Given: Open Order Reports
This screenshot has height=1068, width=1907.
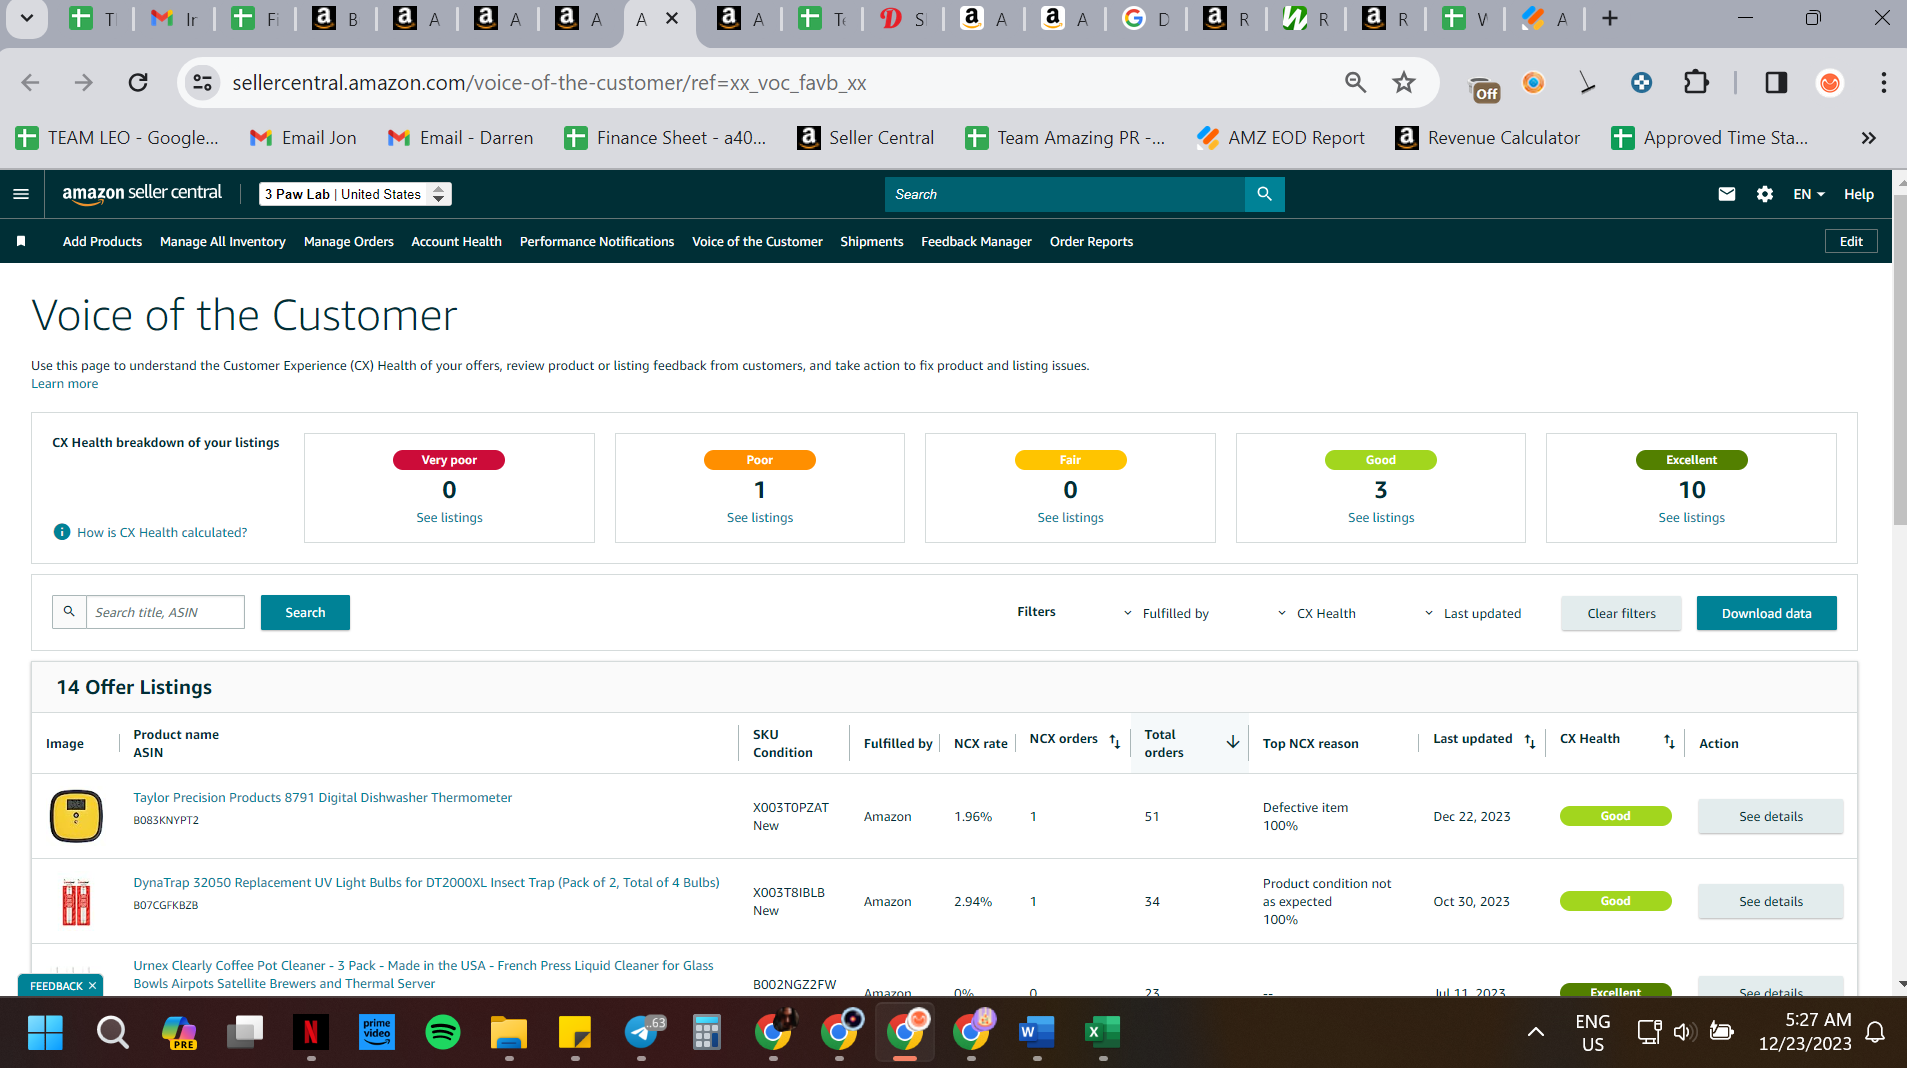Looking at the screenshot, I should click(1091, 241).
